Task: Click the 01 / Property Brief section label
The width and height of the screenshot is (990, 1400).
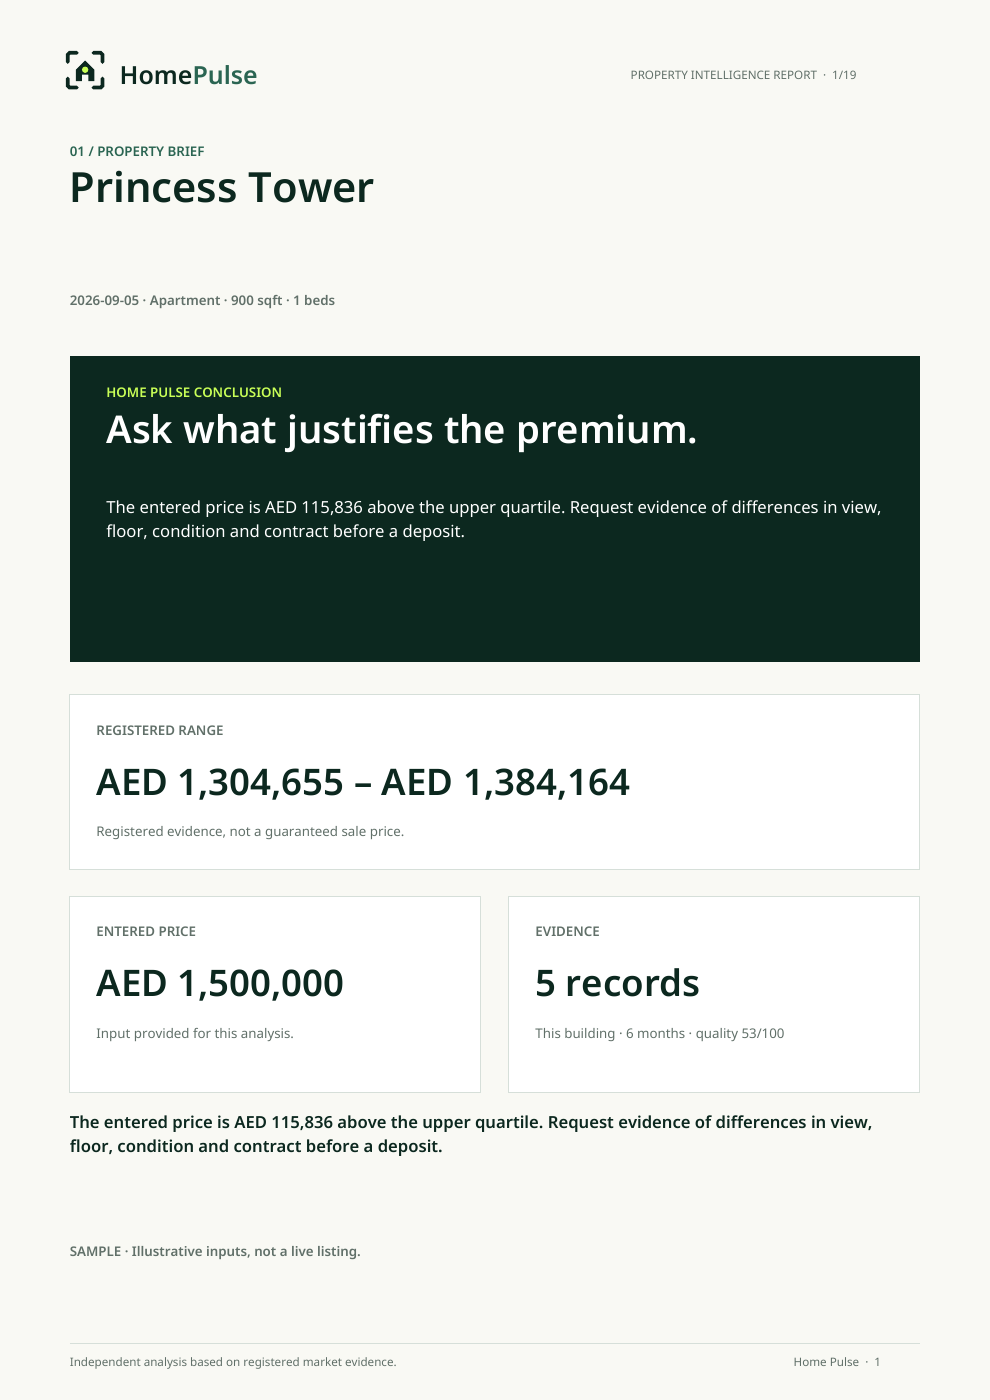Action: [x=137, y=151]
